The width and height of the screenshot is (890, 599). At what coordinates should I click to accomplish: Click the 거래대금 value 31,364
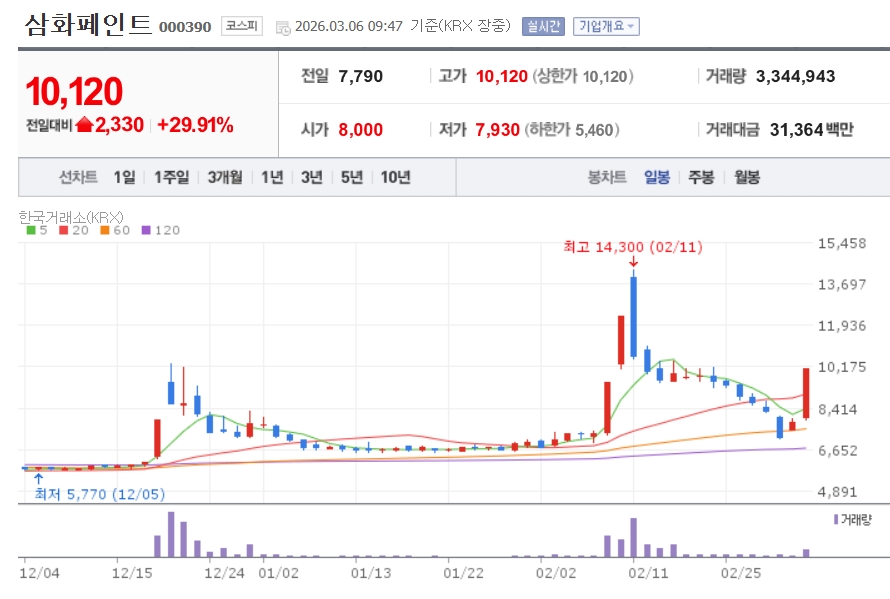[796, 130]
